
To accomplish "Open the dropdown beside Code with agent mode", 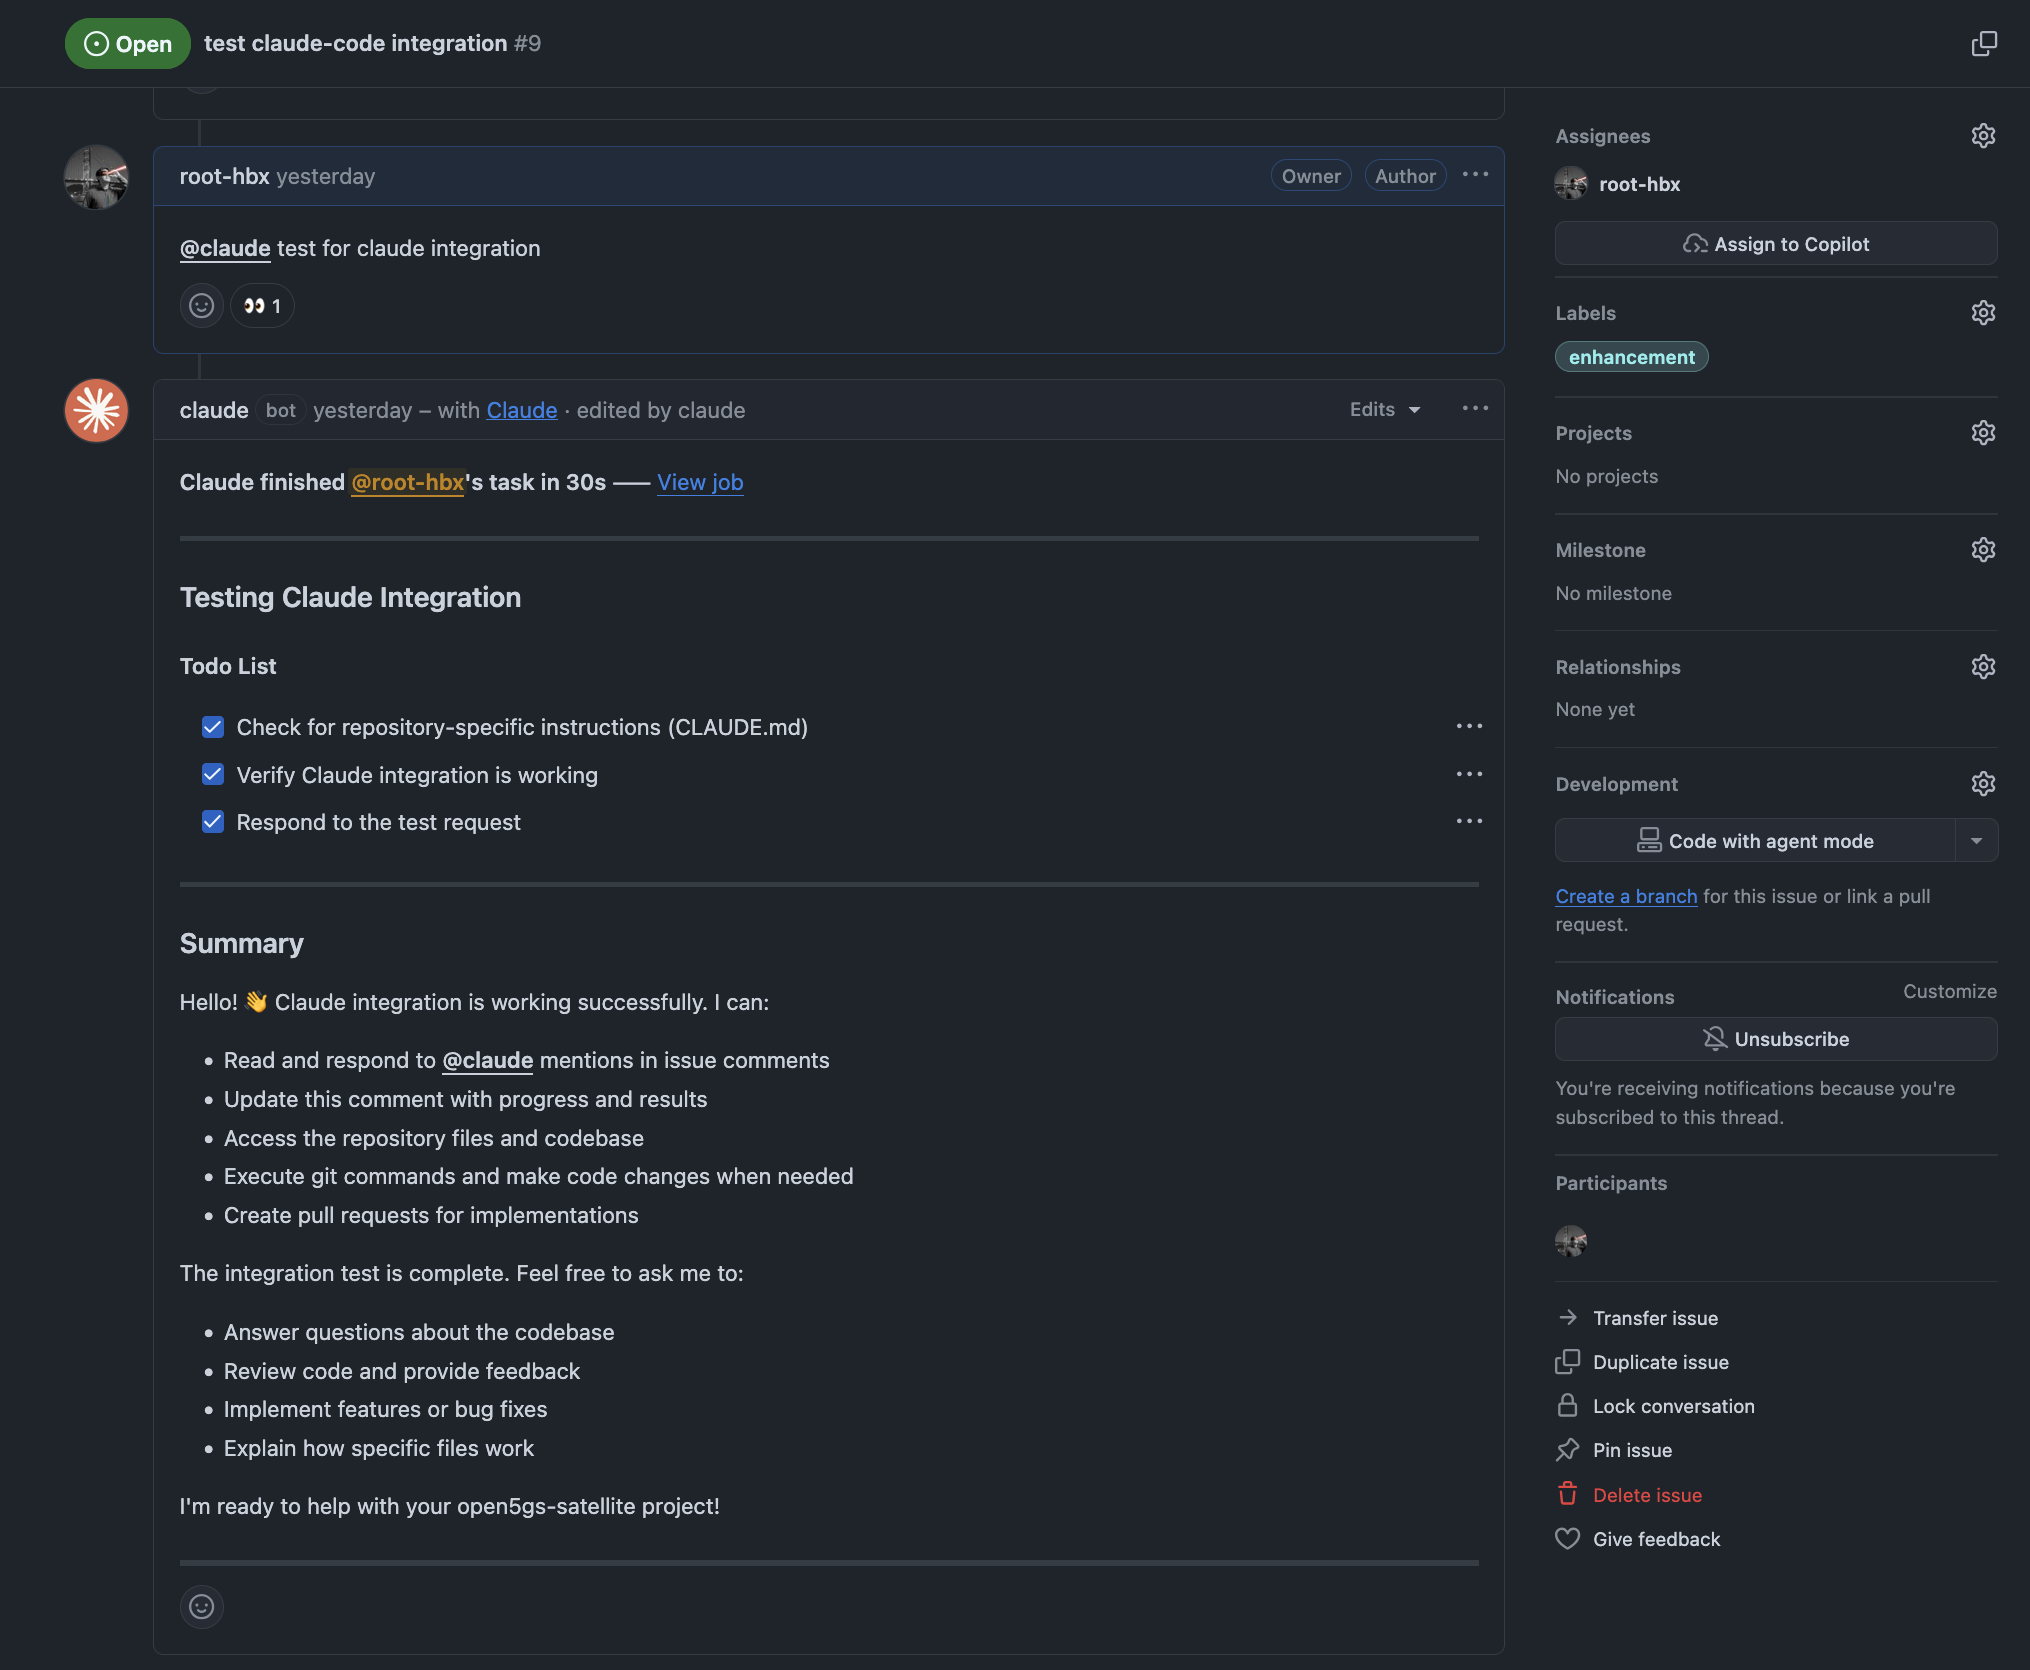I will (x=1976, y=841).
